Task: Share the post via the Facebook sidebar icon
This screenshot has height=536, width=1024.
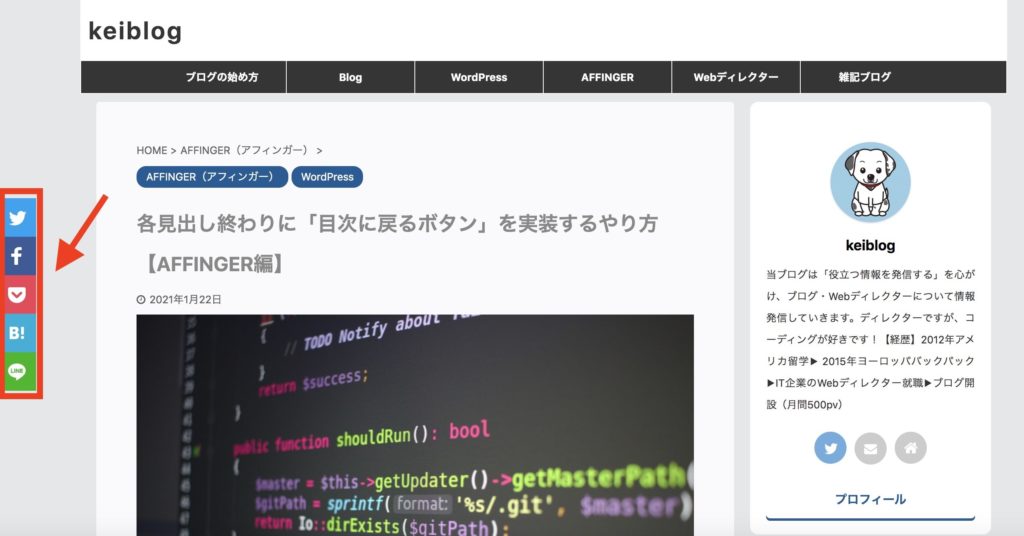Action: pyautogui.click(x=20, y=256)
